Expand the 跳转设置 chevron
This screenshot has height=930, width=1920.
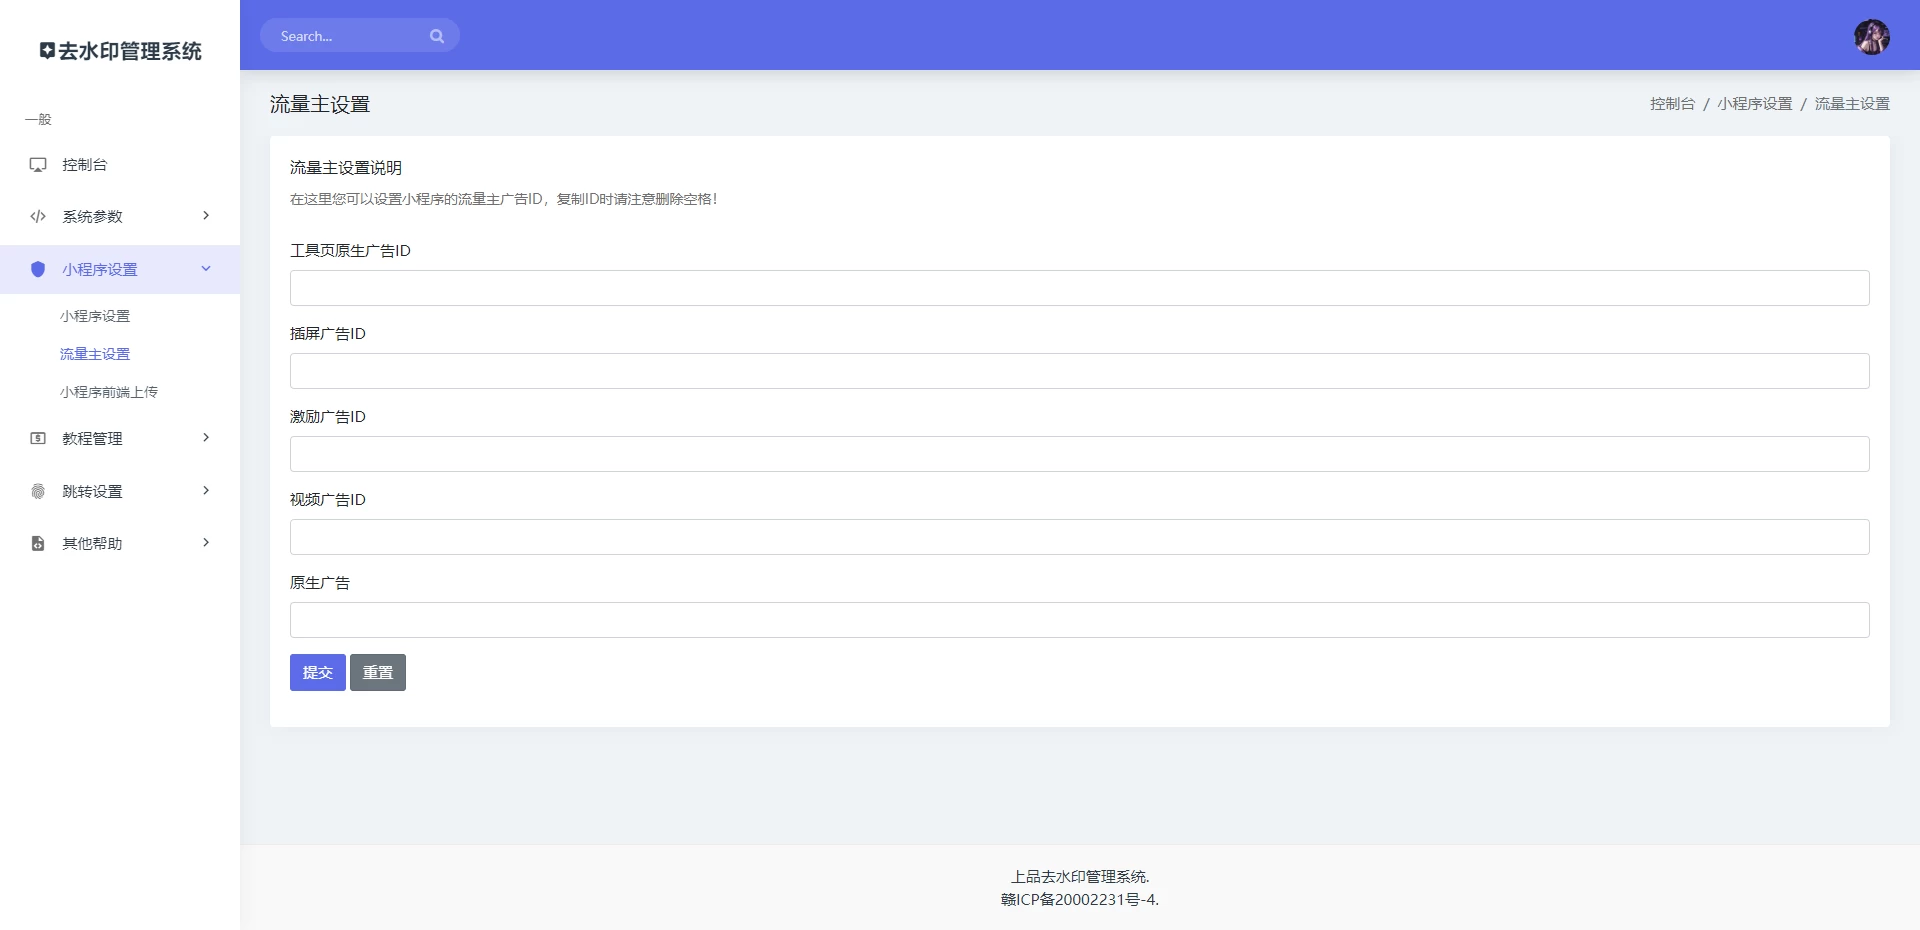(206, 491)
